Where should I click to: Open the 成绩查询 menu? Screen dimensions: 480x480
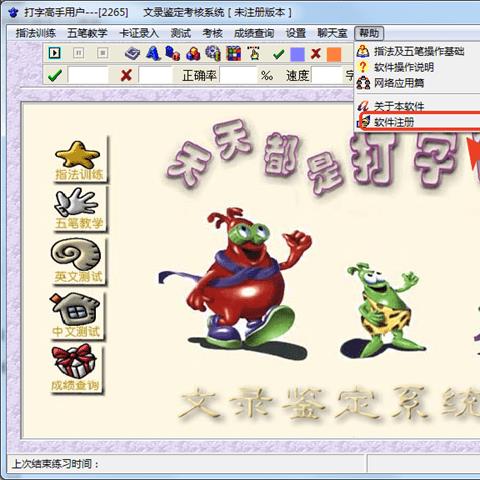click(x=254, y=33)
